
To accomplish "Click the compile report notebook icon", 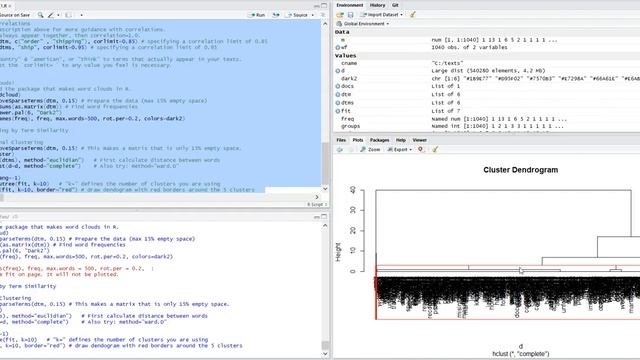I will click(69, 15).
